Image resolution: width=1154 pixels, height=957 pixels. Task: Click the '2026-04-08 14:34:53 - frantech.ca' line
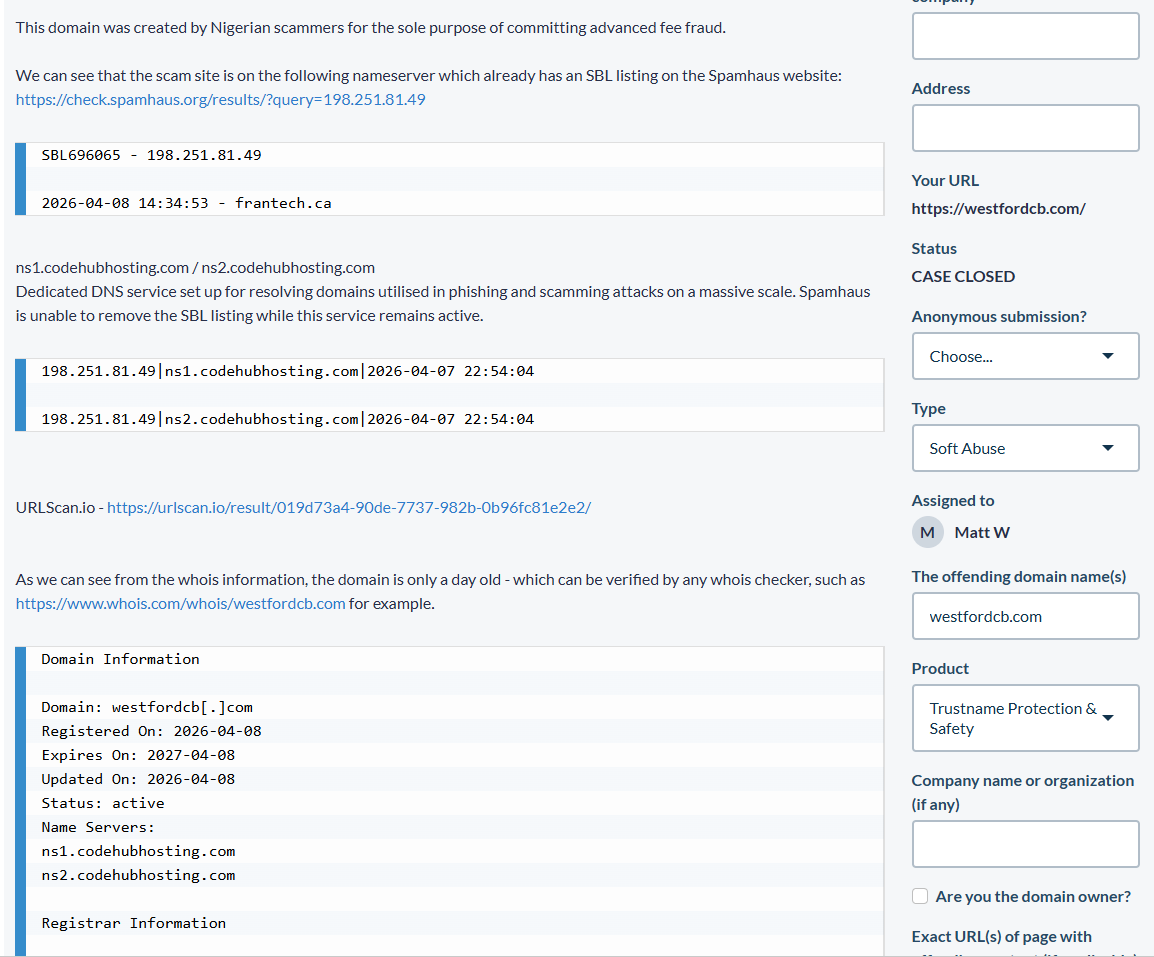point(186,203)
